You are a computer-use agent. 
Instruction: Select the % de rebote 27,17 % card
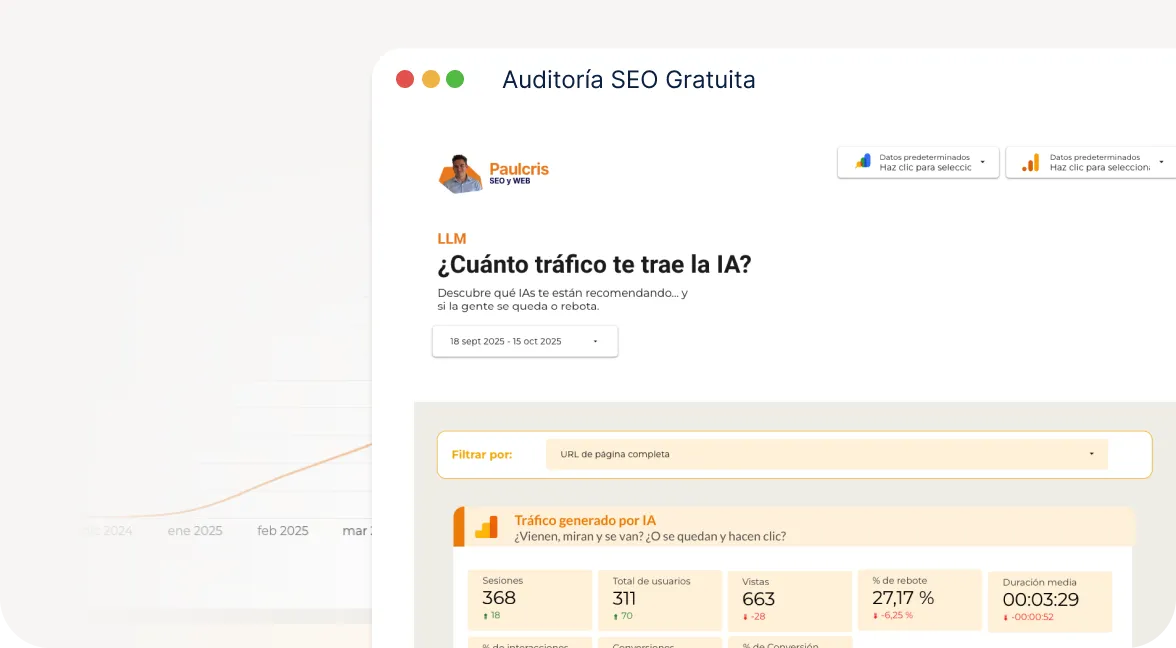919,600
